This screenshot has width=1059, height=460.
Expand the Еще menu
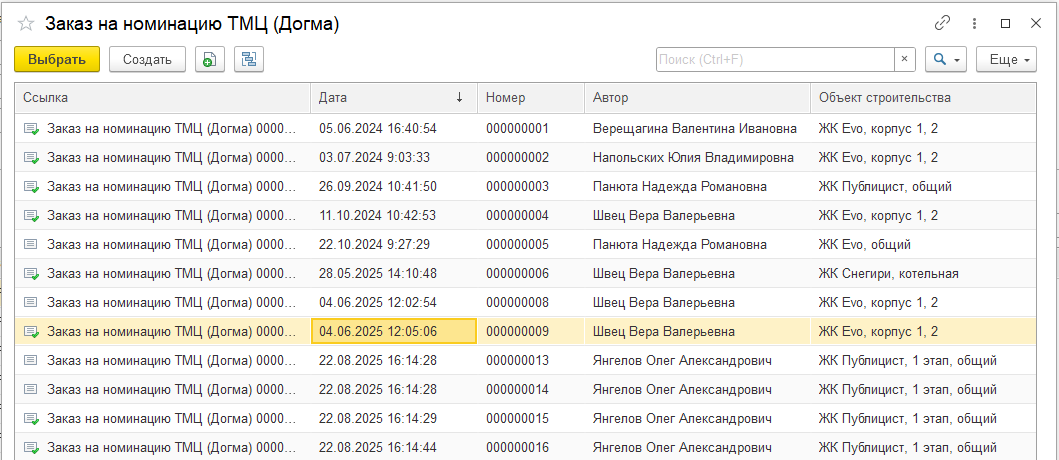point(1006,60)
